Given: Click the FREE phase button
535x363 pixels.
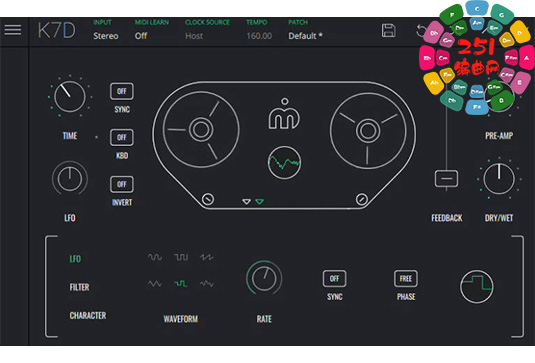Looking at the screenshot, I should click(406, 278).
